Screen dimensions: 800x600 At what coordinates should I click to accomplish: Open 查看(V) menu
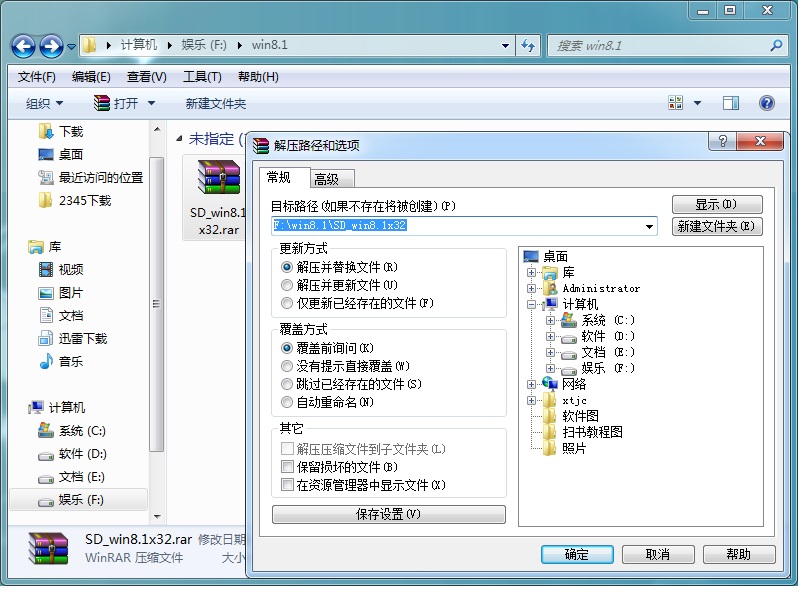tap(146, 77)
